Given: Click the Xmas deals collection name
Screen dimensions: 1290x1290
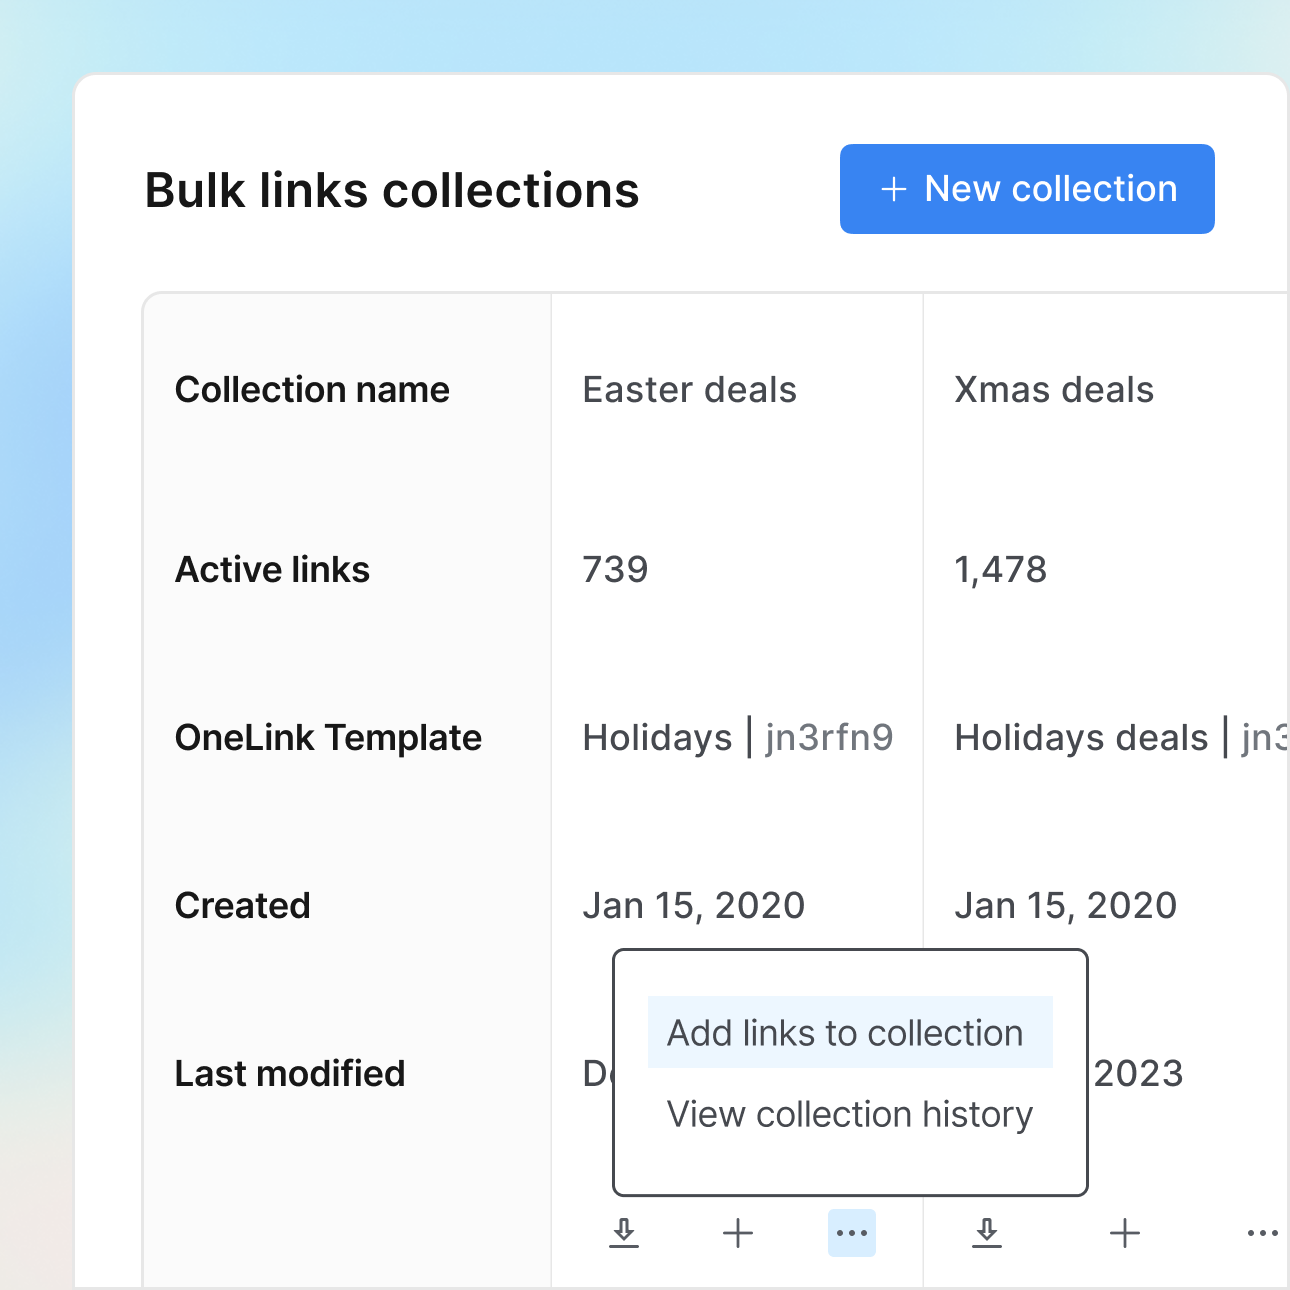Looking at the screenshot, I should click(1054, 390).
